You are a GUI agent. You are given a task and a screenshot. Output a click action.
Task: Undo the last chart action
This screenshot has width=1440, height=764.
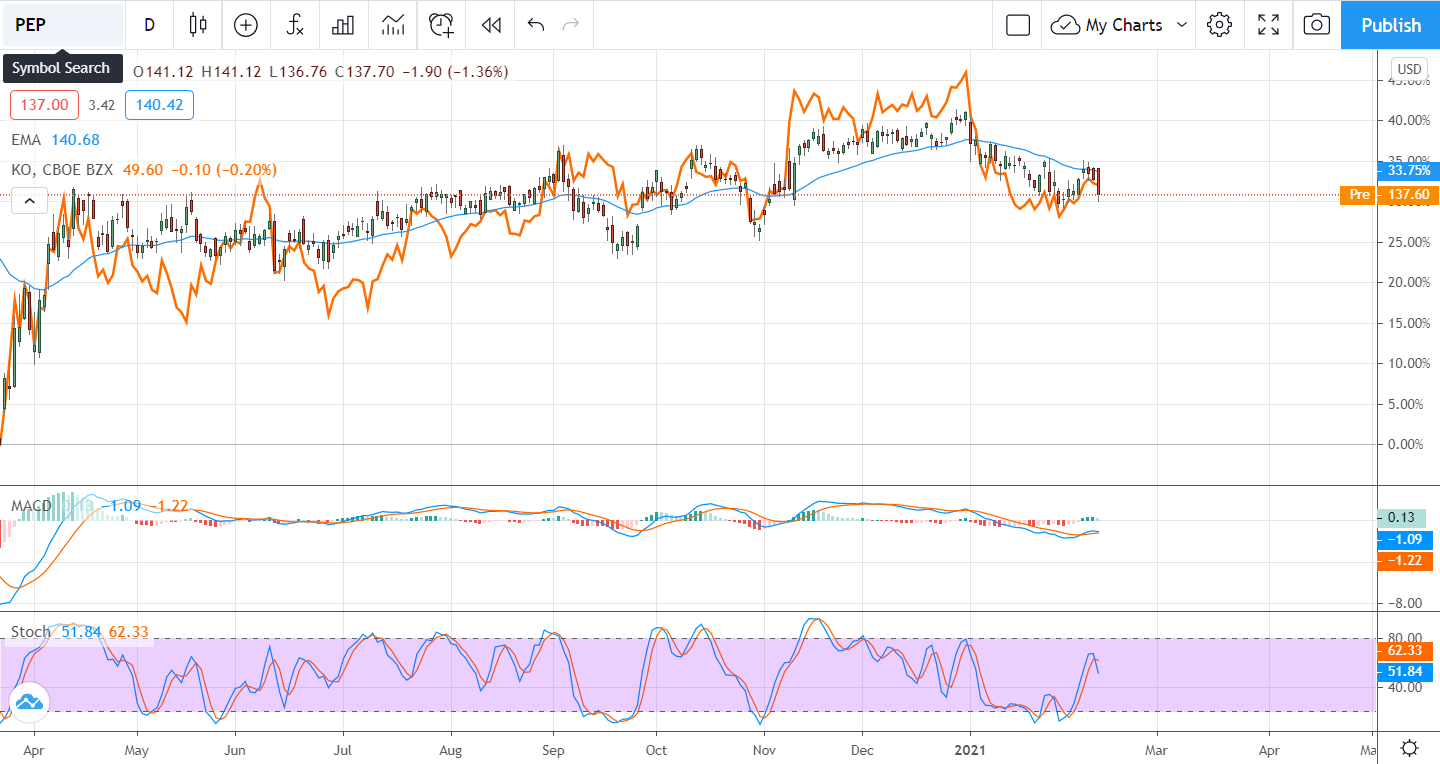click(x=536, y=25)
